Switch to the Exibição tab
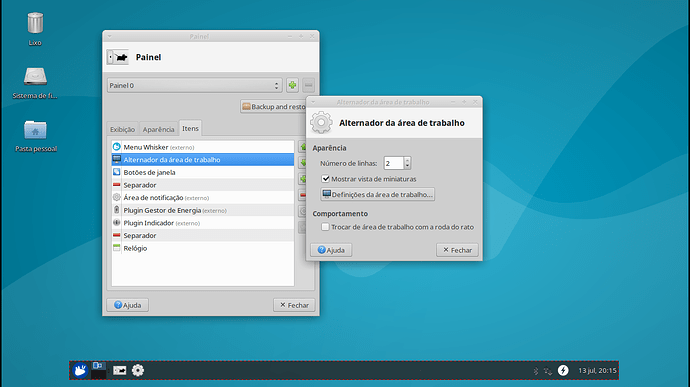This screenshot has height=387, width=690. click(x=122, y=129)
